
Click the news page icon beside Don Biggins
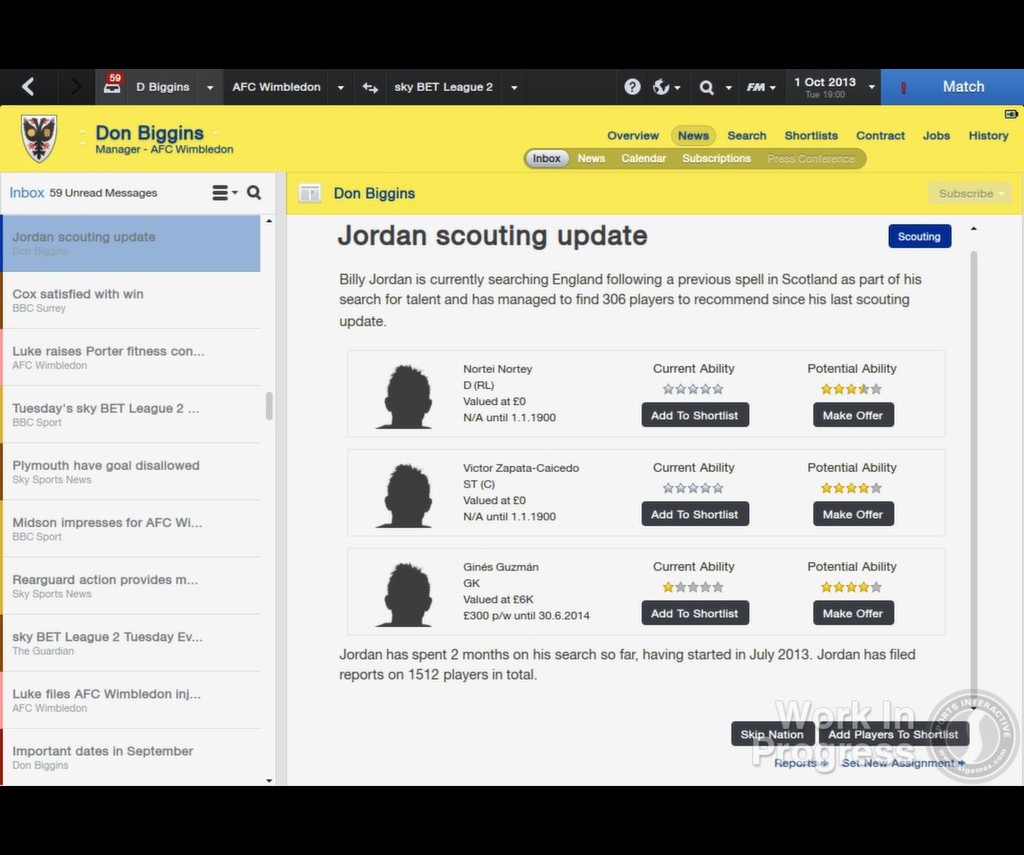coord(310,193)
